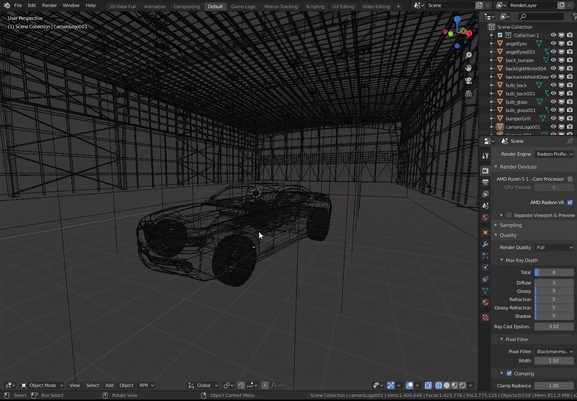Open the Particles properties tab
Viewport: 577px width, 401px height.
click(485, 256)
